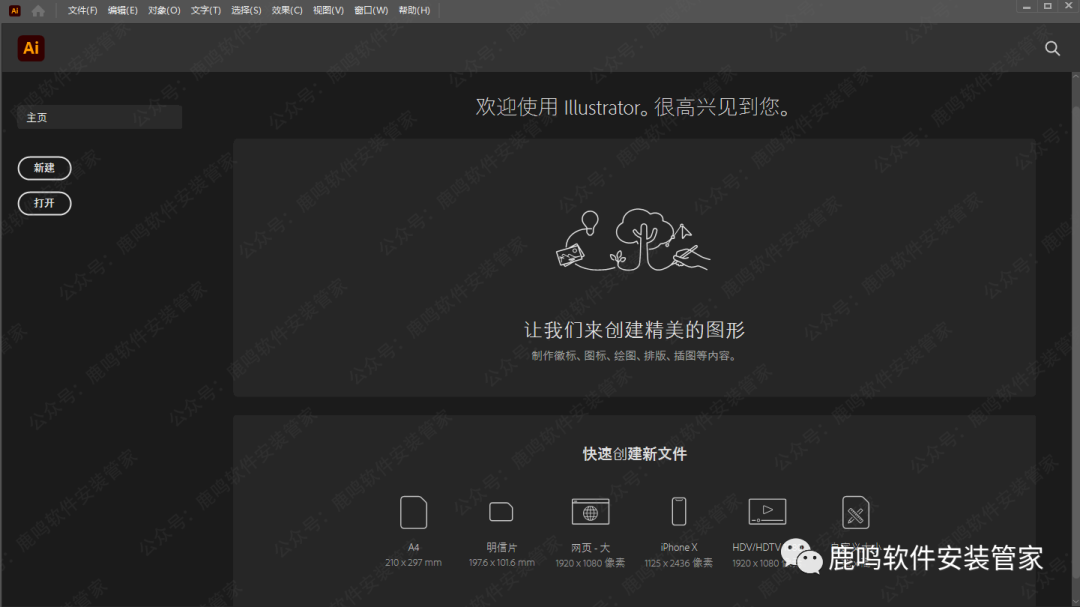The image size is (1080, 607).
Task: Open the 对象 menu
Action: click(164, 9)
